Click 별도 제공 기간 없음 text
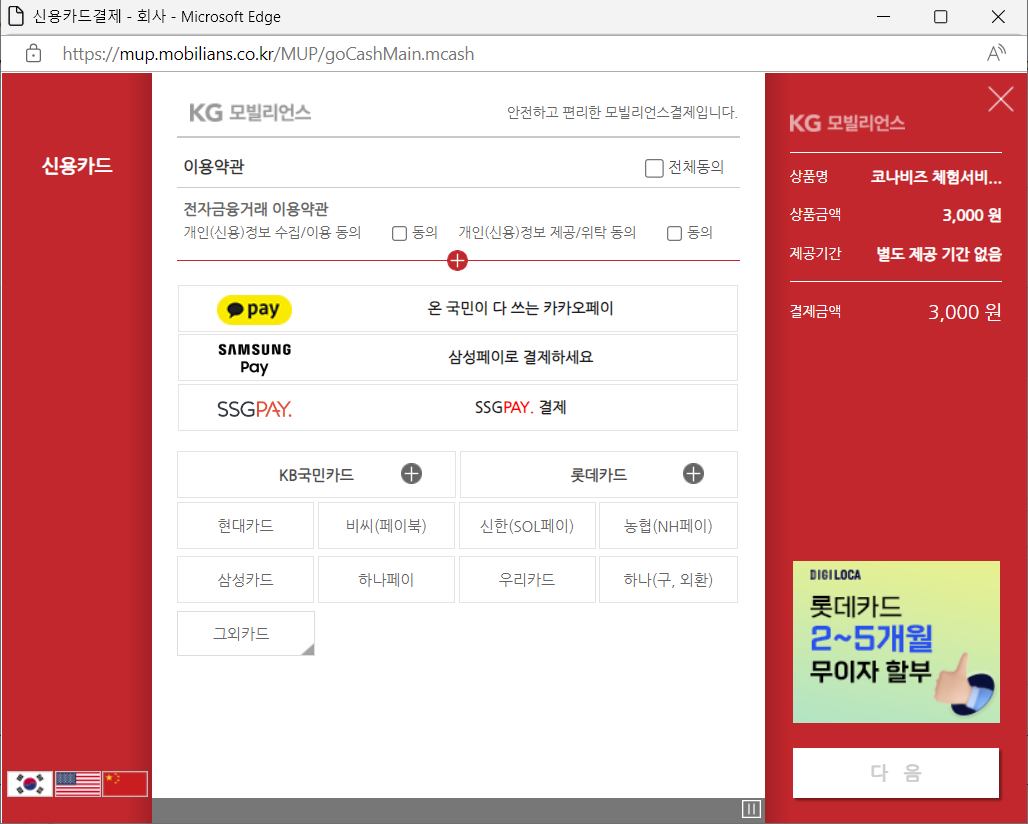This screenshot has height=824, width=1028. click(x=939, y=254)
